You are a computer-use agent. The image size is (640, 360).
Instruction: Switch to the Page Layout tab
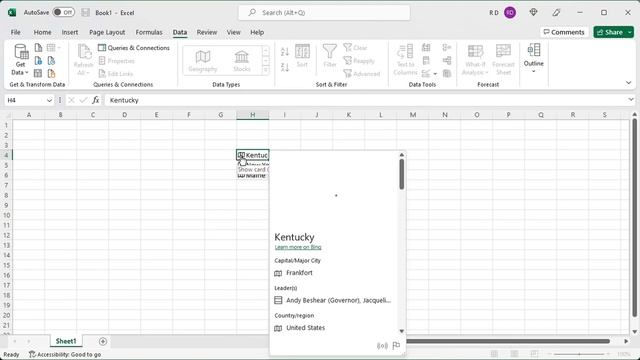(107, 32)
